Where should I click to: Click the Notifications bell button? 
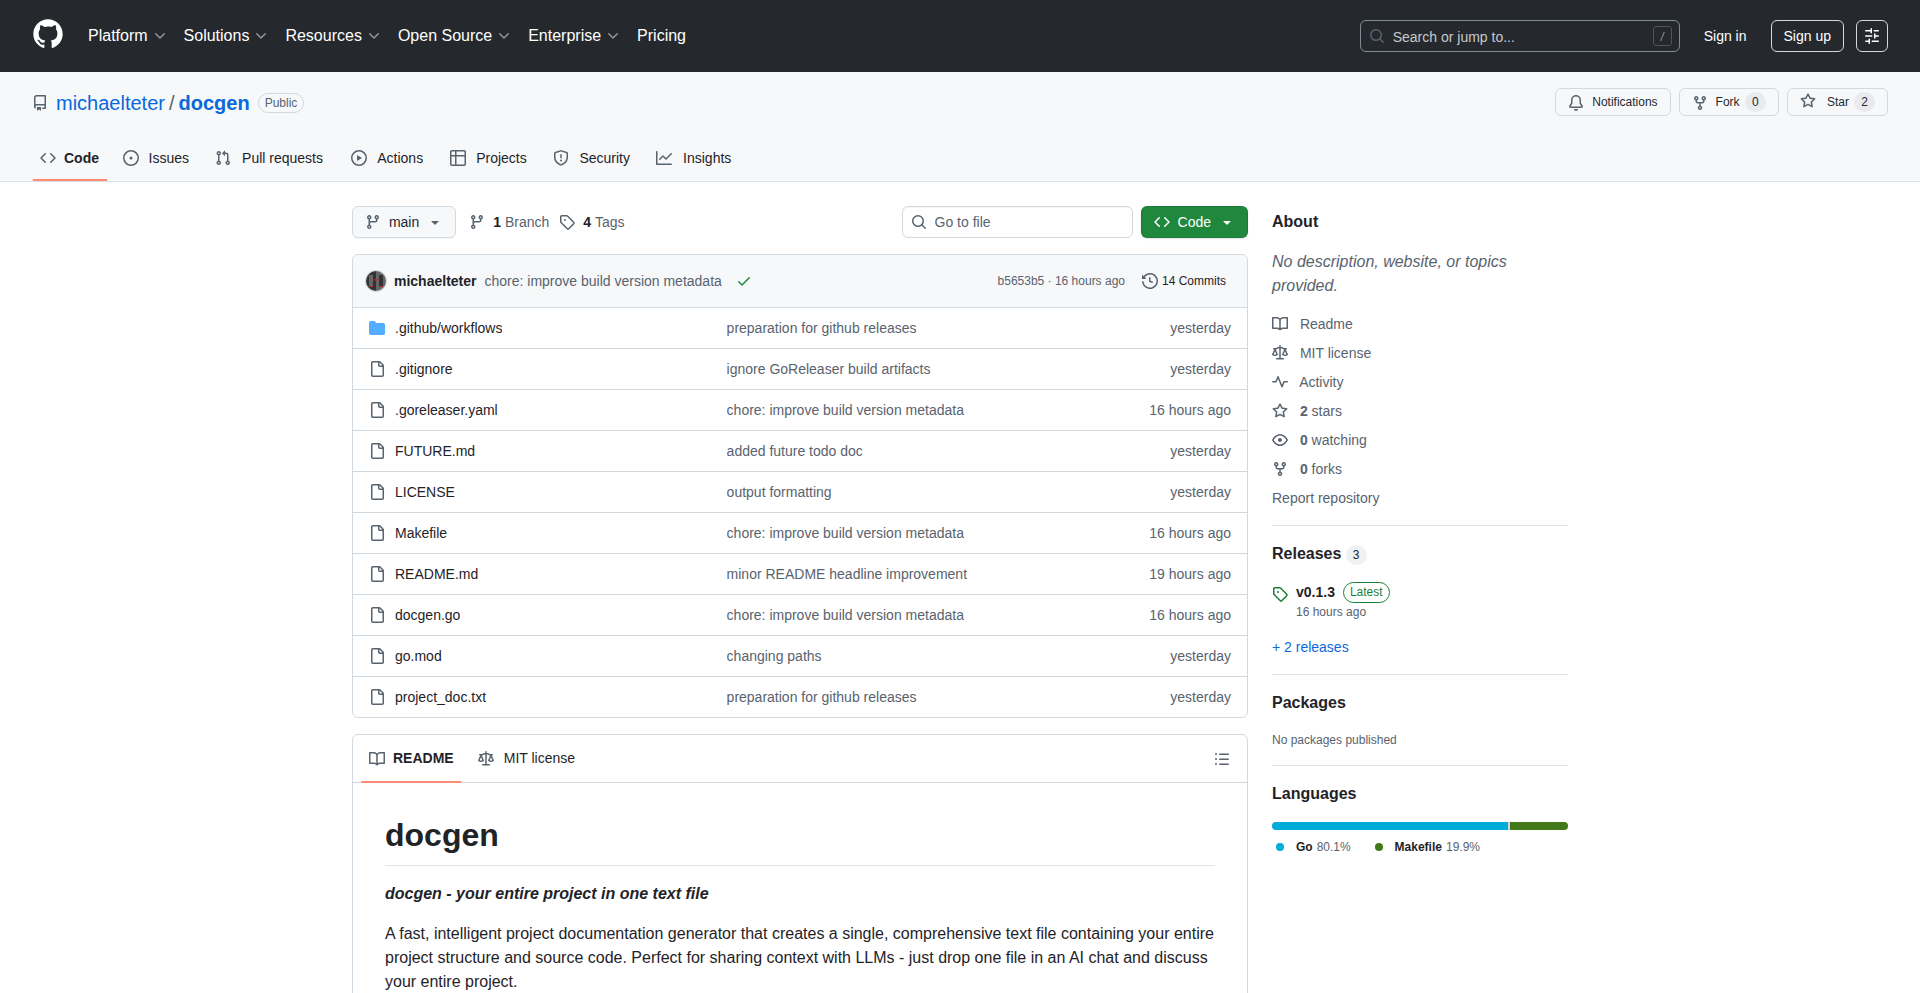pos(1612,102)
